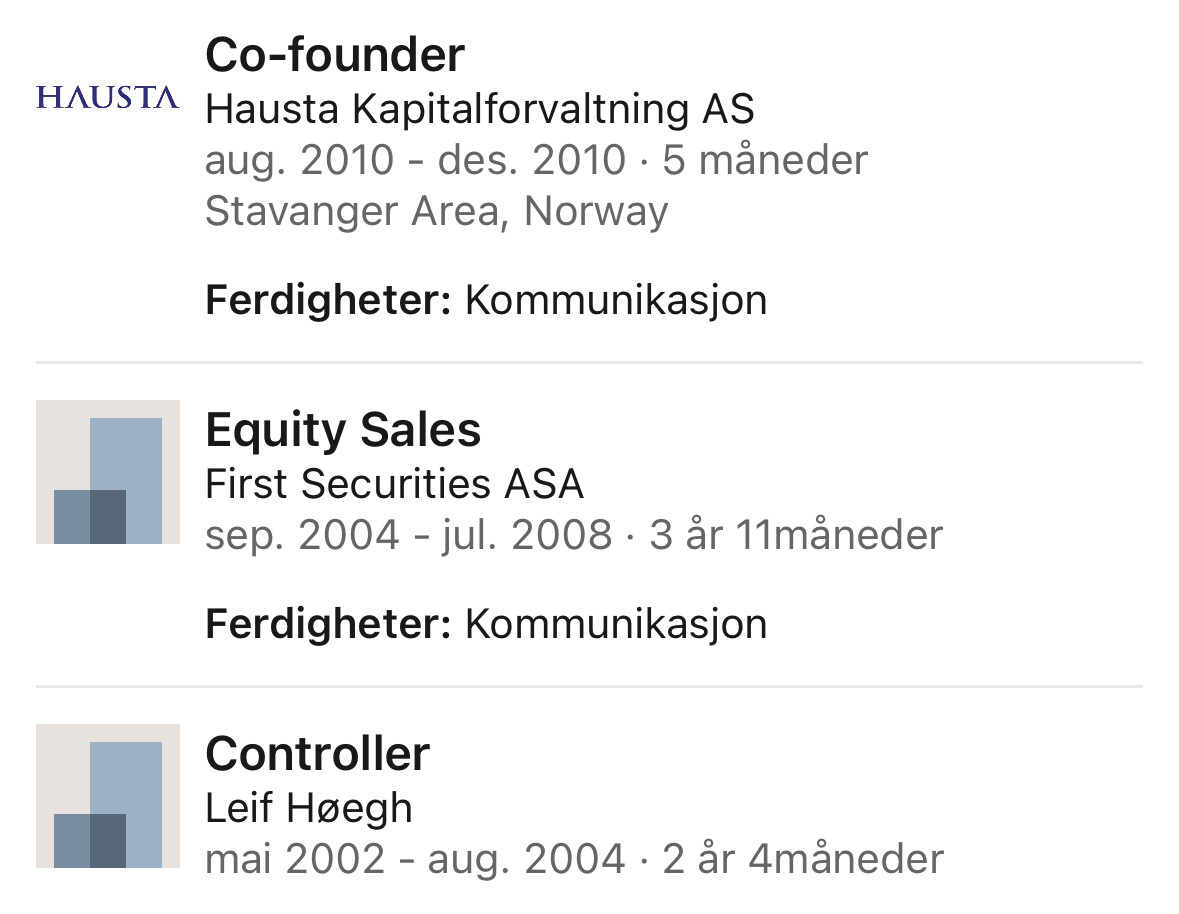Tap Ferdigheter label under First Securities entry
Viewport: 1179px width, 914px height.
[x=328, y=625]
